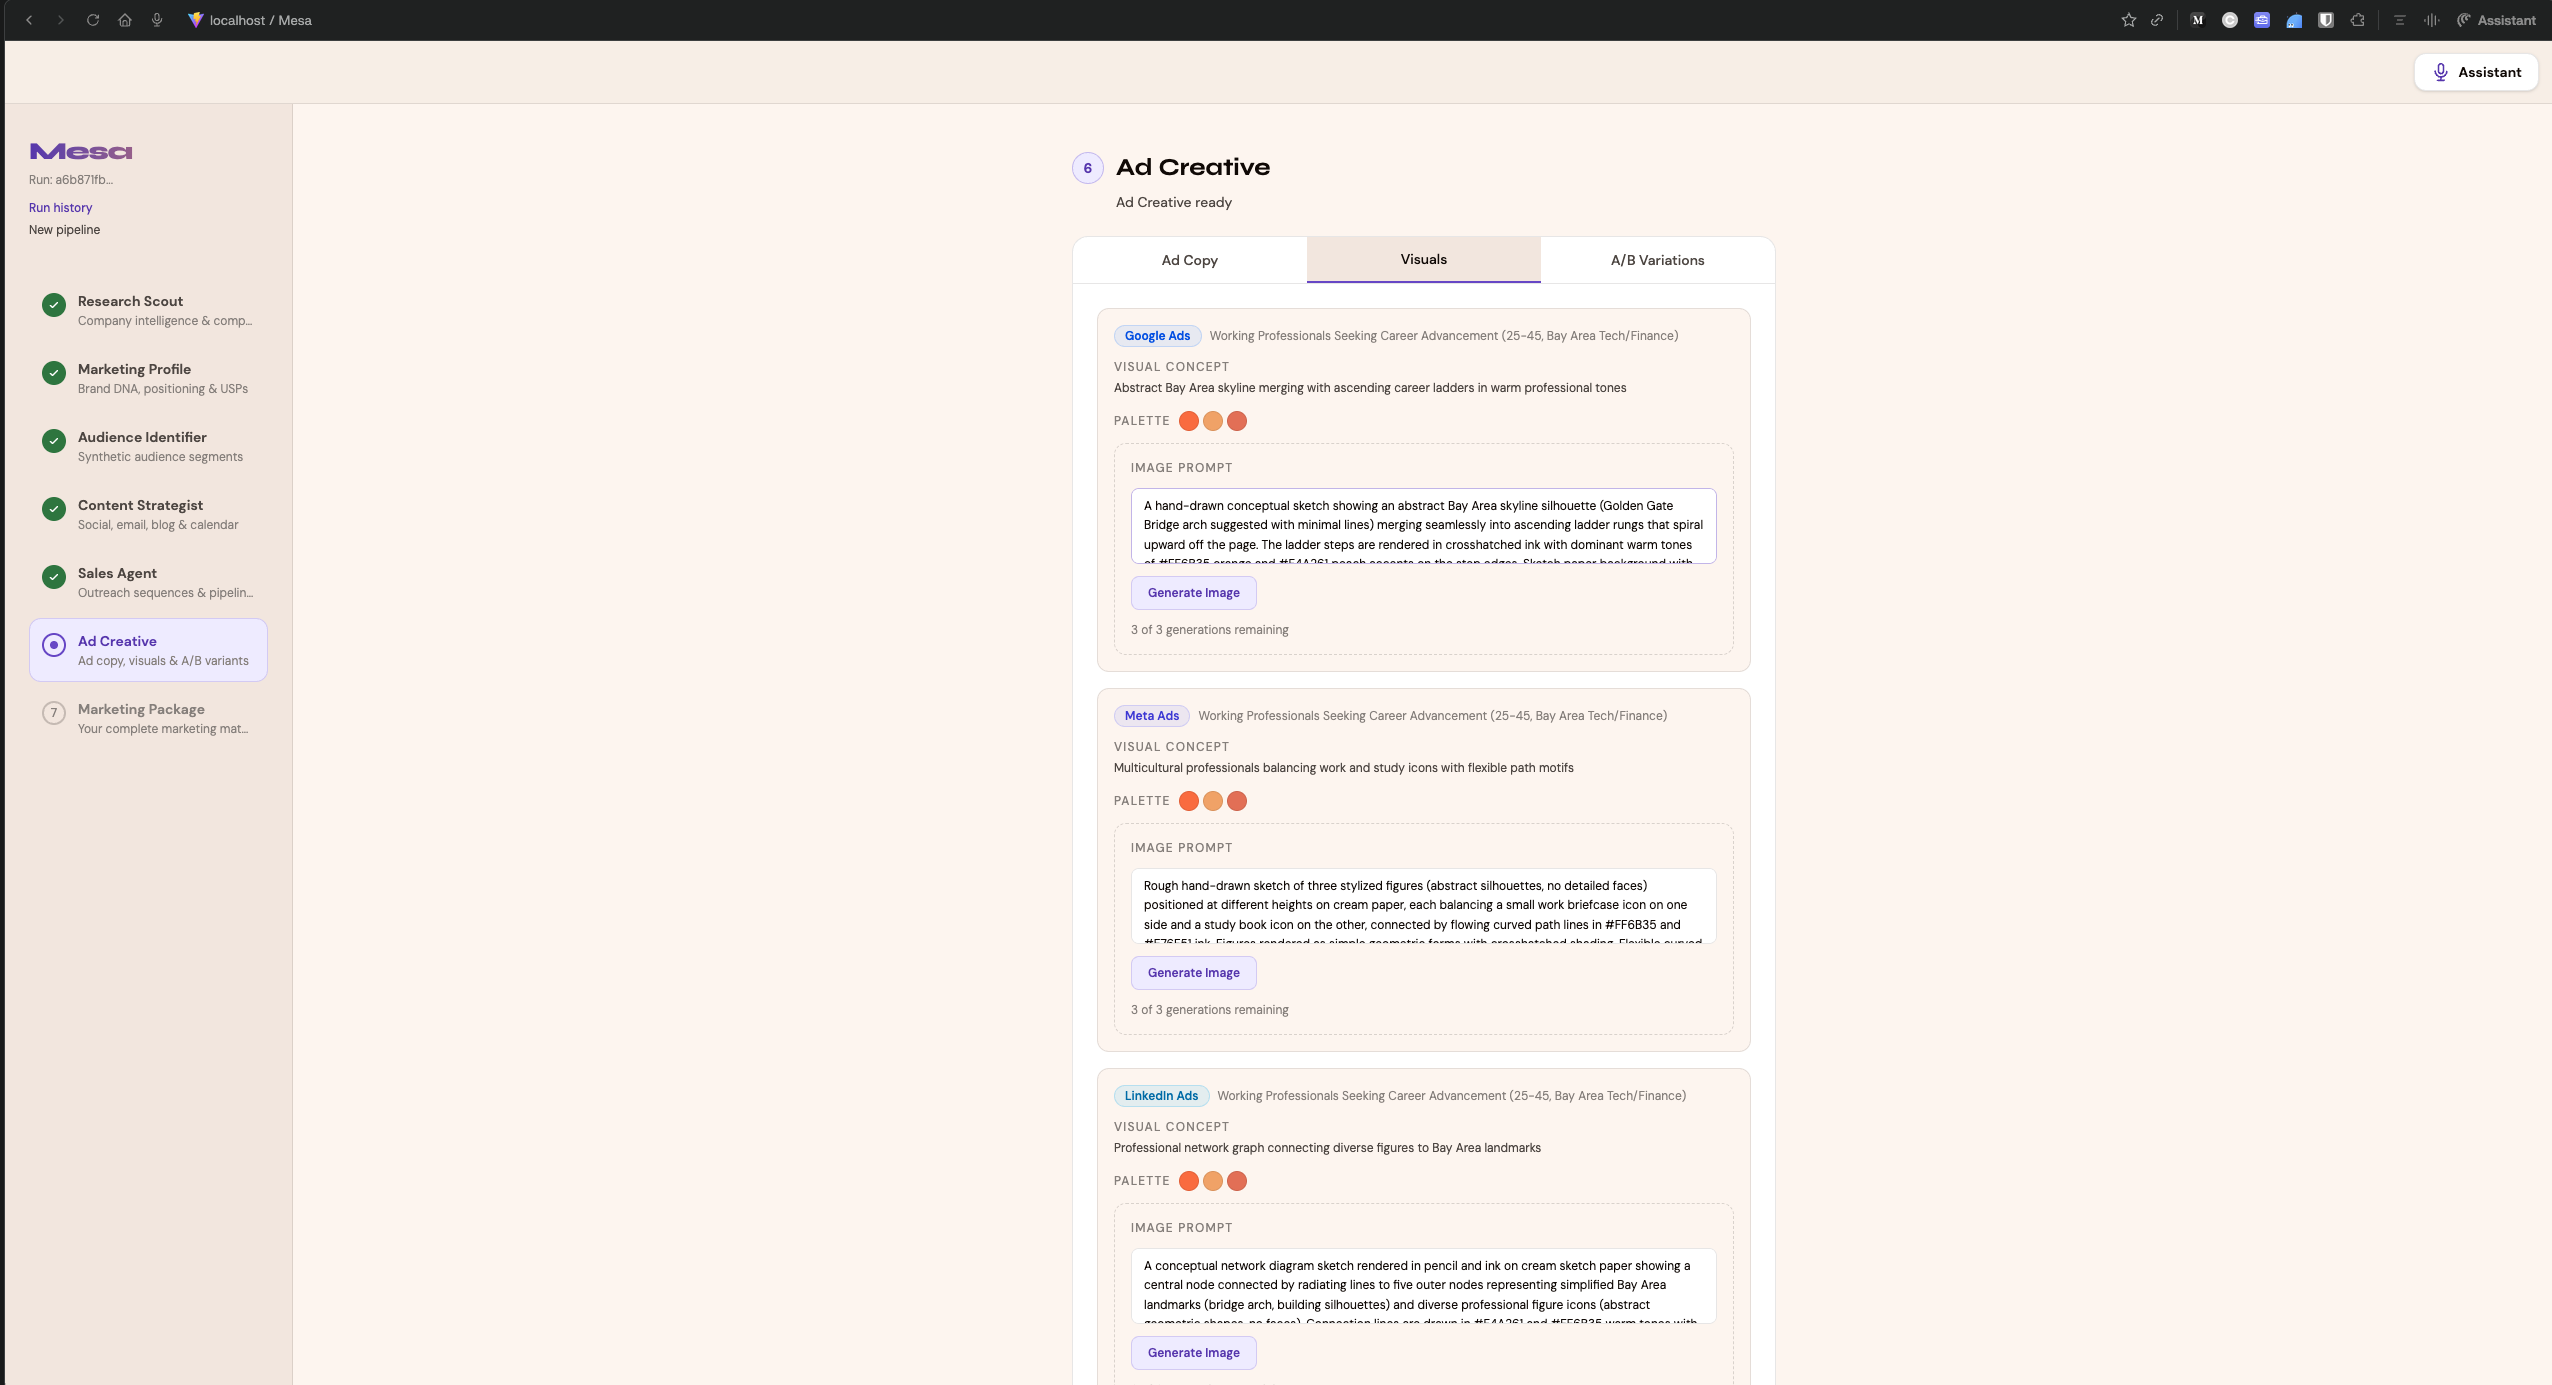
Task: Open the A/B Variations tab
Action: 1657,260
